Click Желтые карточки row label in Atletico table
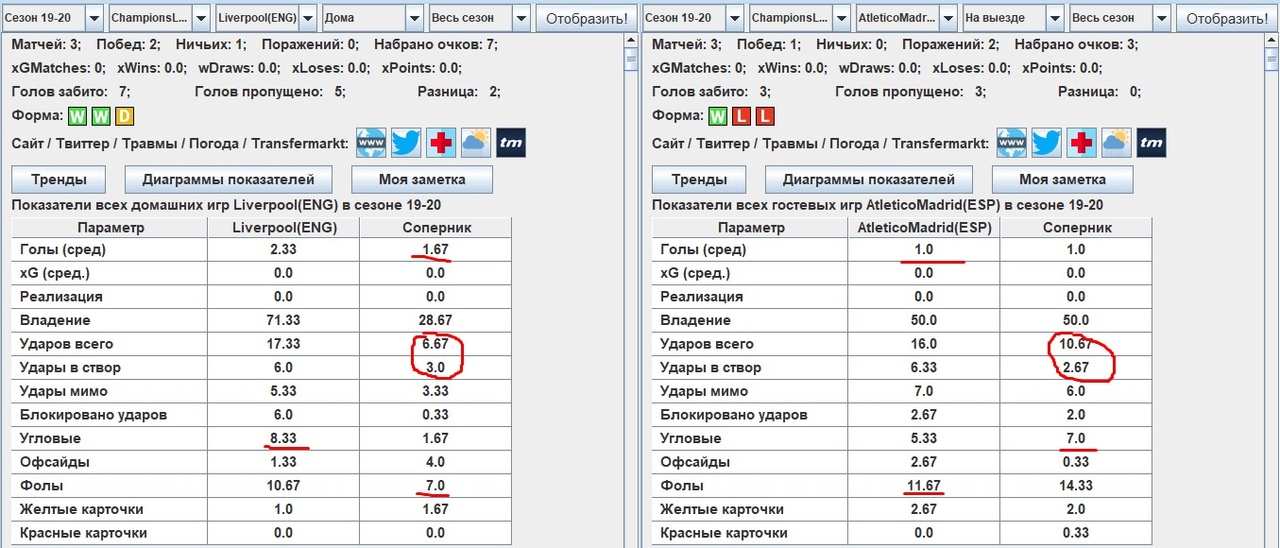Viewport: 1280px width, 548px height. tap(724, 510)
